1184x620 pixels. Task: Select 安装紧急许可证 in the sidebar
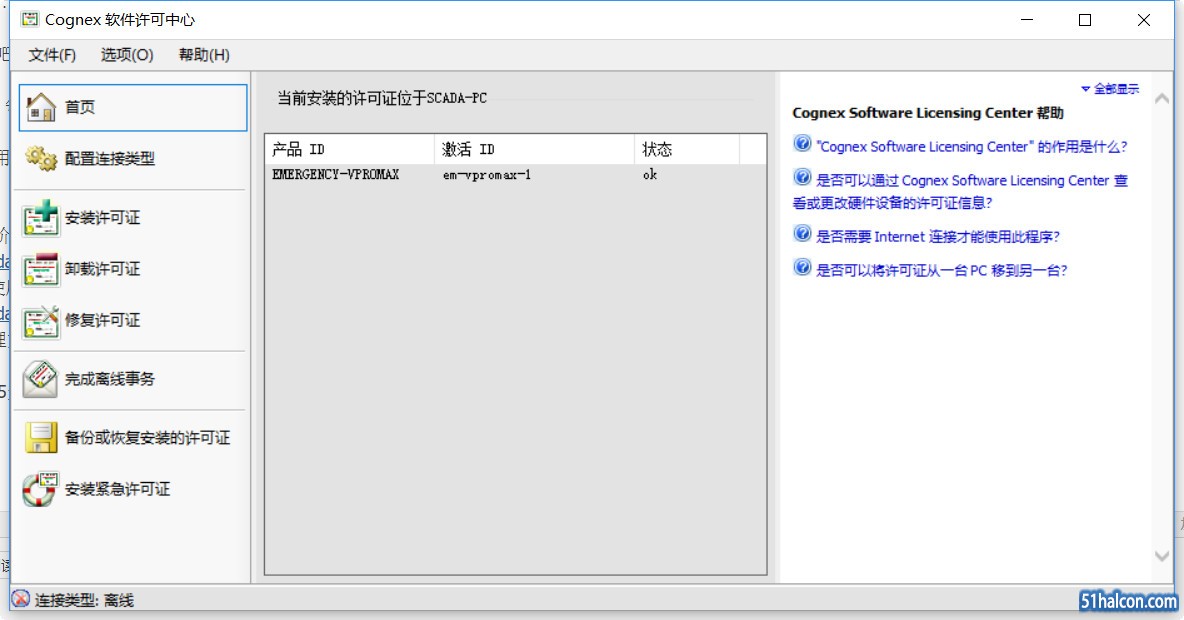(x=133, y=489)
